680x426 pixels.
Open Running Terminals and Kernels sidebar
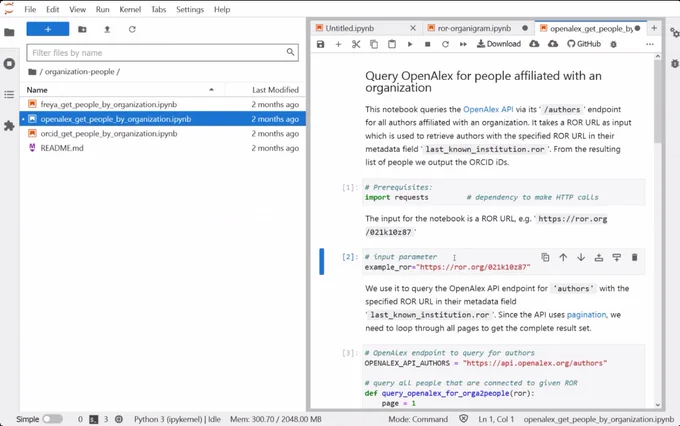pos(9,64)
